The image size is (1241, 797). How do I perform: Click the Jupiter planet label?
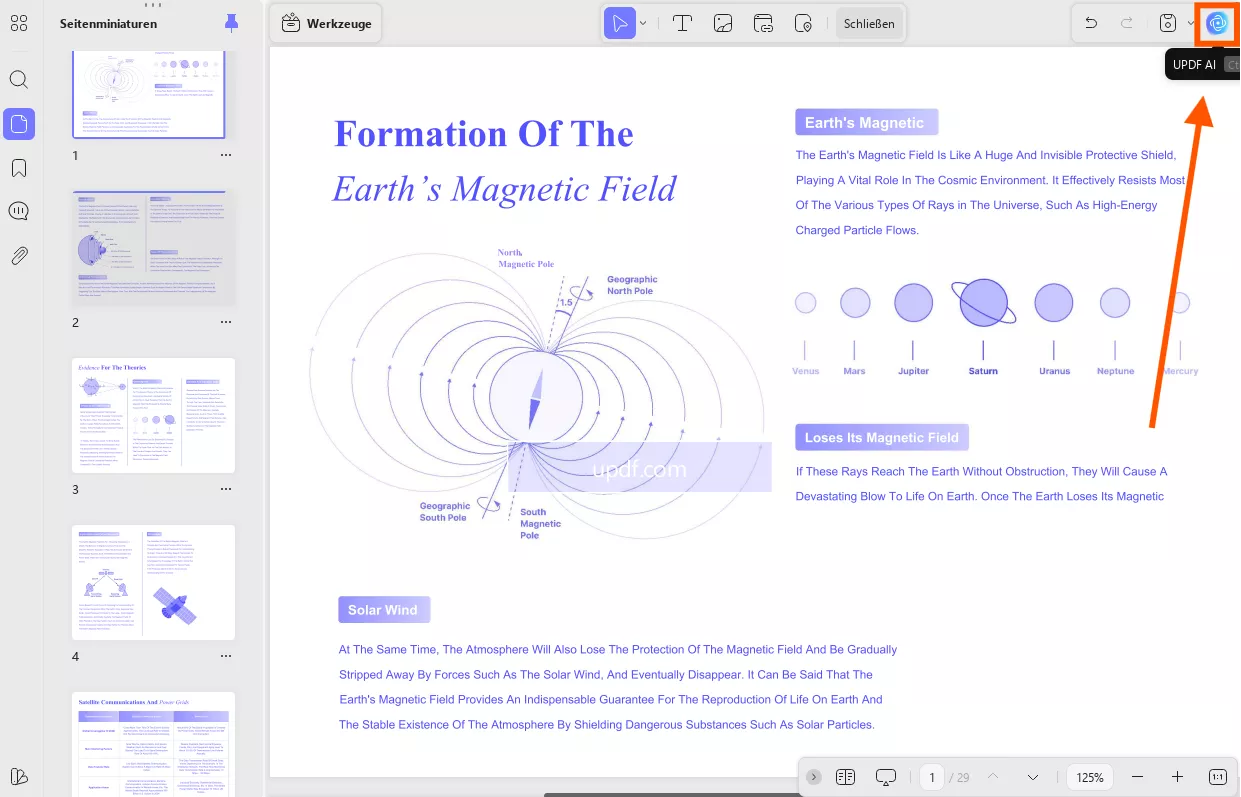913,371
